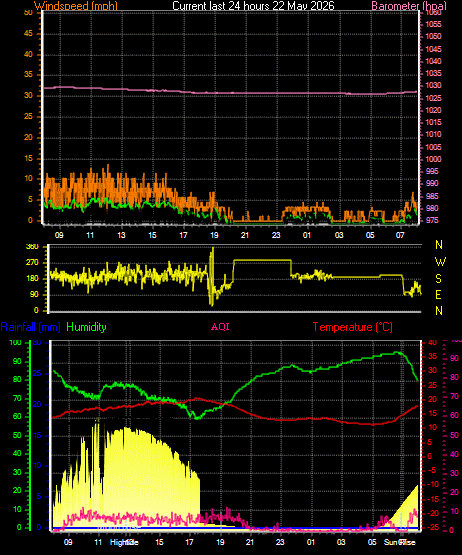Select the pink AQI legend label
The height and width of the screenshot is (555, 462).
220,326
